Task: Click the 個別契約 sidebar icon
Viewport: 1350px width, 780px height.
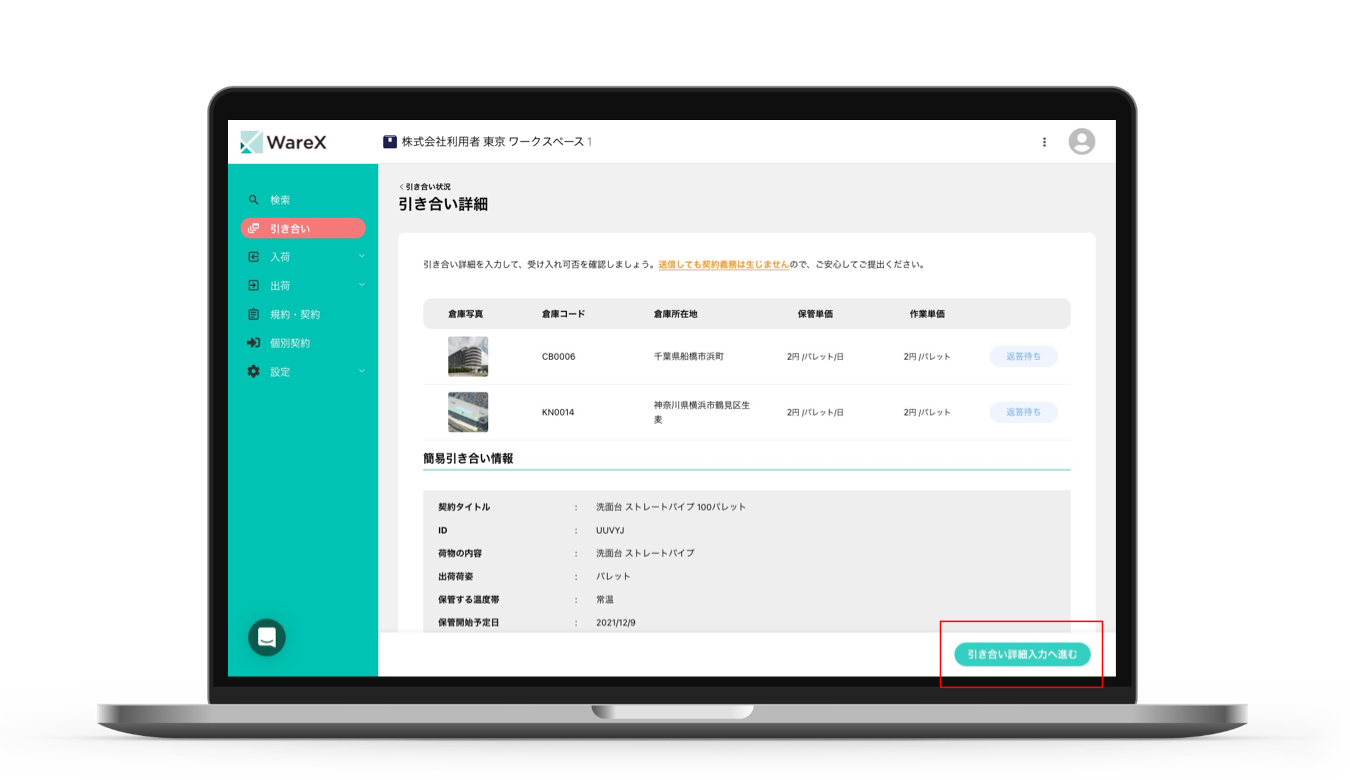Action: 253,343
